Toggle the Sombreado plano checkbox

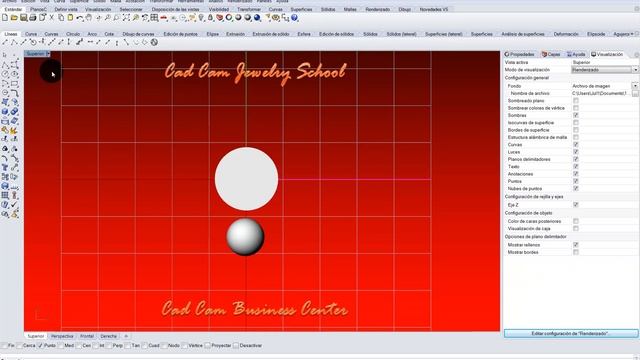pos(576,100)
